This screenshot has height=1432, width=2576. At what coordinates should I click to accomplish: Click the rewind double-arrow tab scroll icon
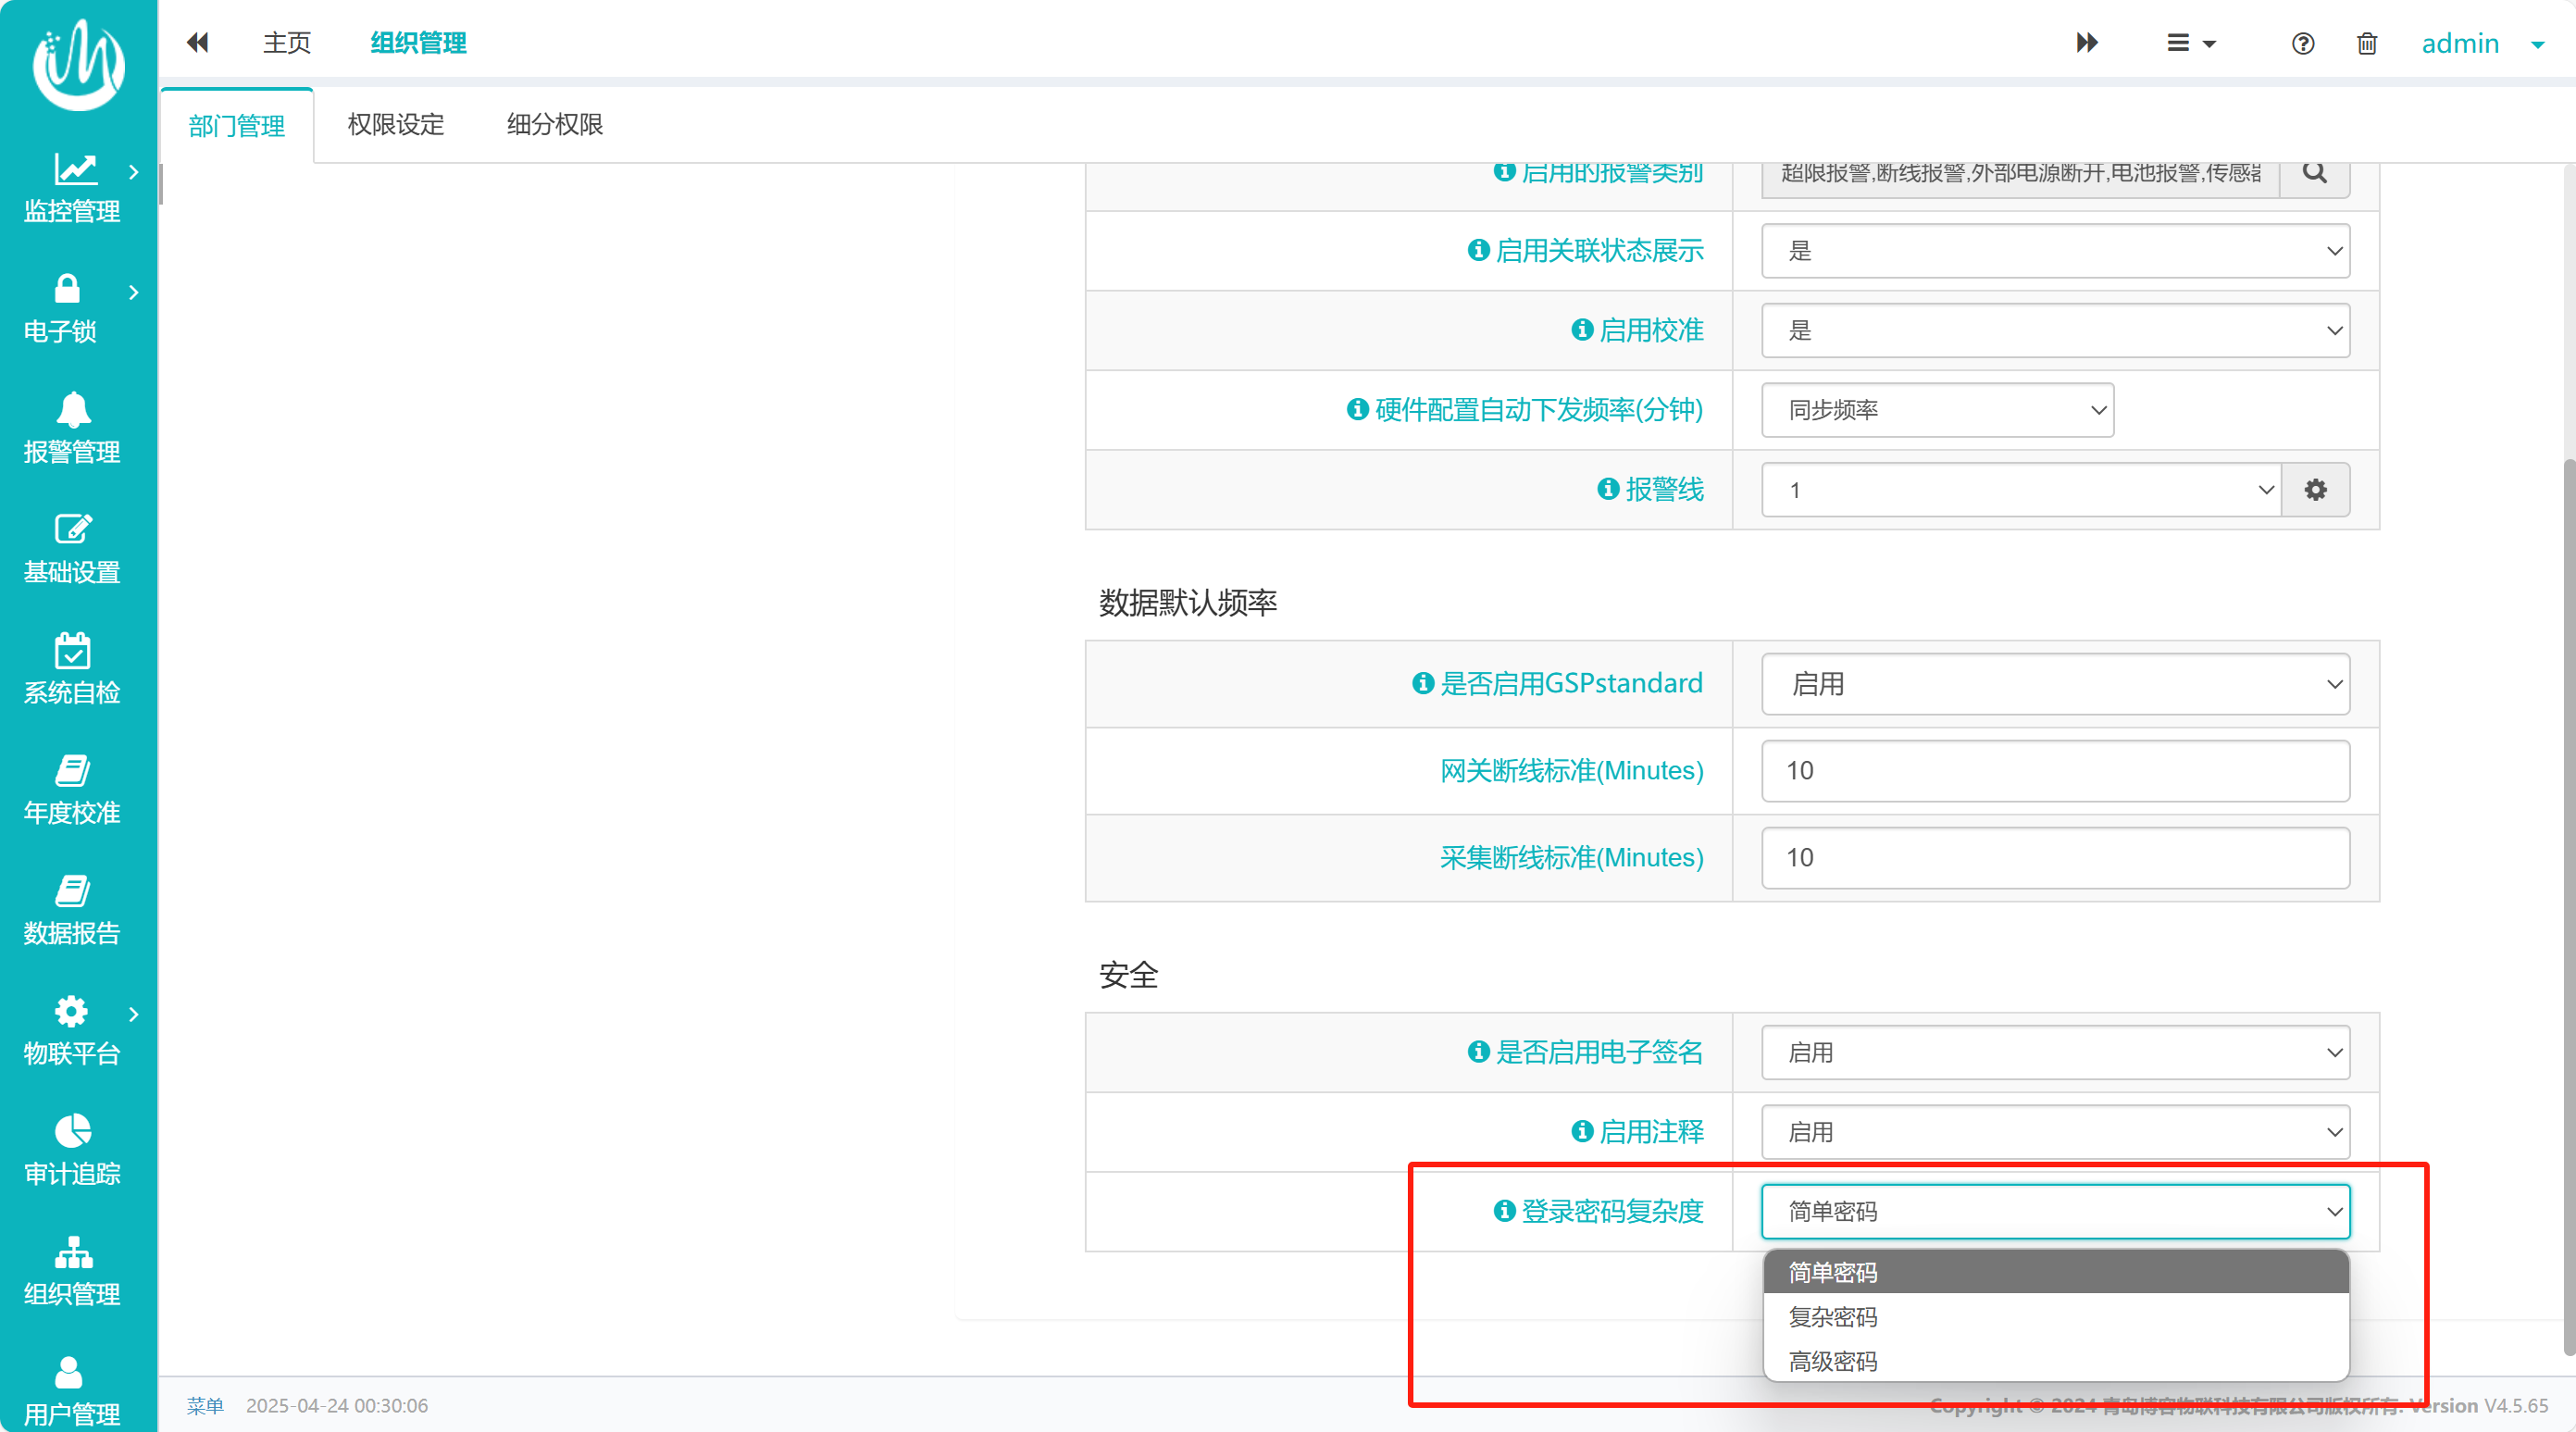click(x=198, y=43)
